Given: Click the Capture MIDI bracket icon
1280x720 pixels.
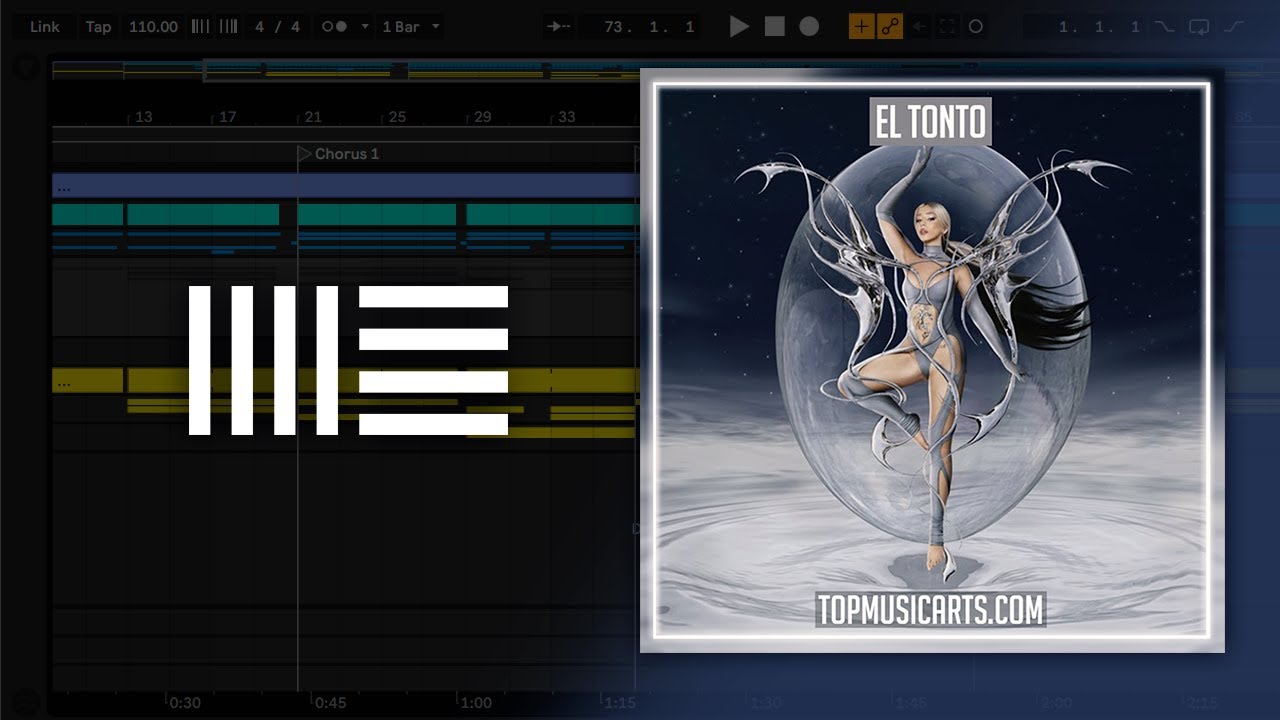Looking at the screenshot, I should pyautogui.click(x=946, y=27).
